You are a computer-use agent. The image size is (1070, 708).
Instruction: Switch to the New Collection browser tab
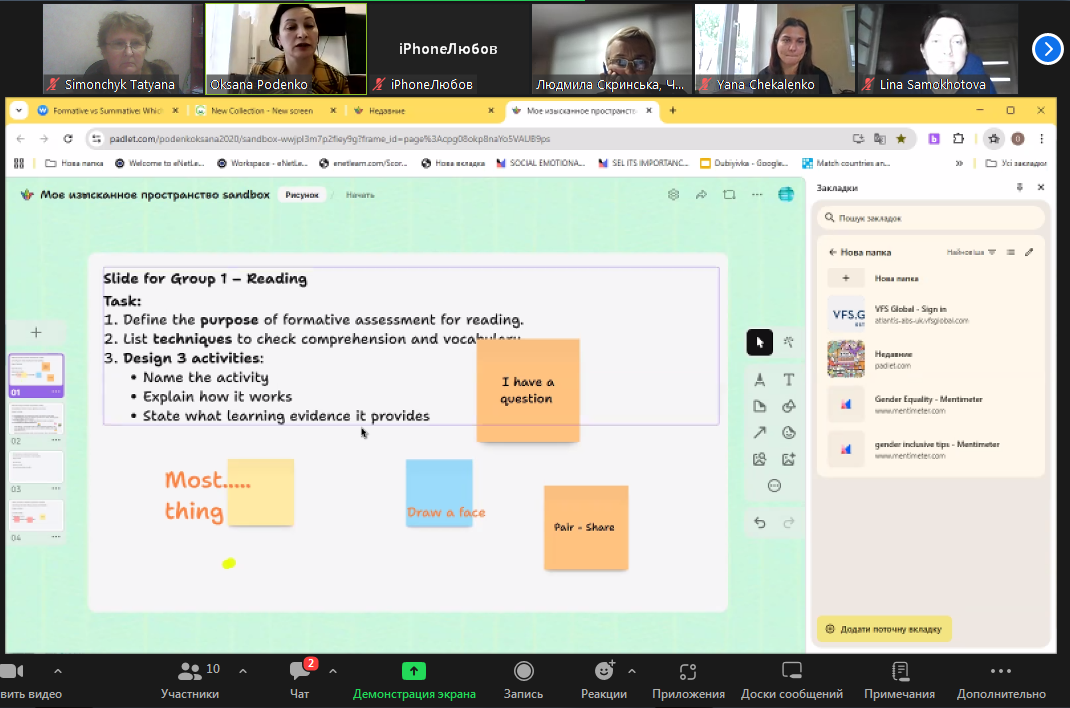tap(262, 110)
